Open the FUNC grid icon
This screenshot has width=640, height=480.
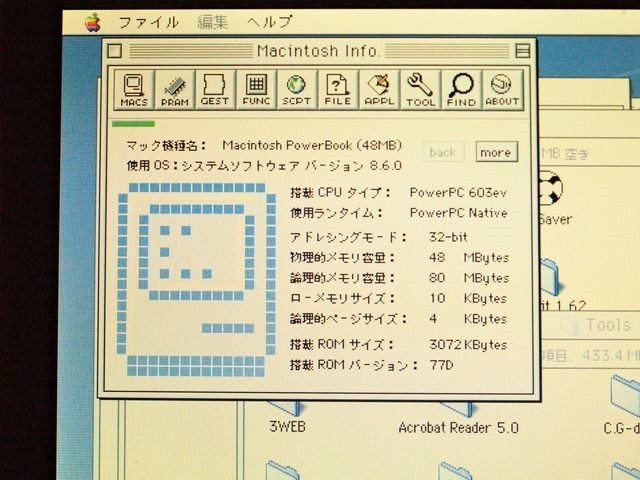tap(256, 90)
